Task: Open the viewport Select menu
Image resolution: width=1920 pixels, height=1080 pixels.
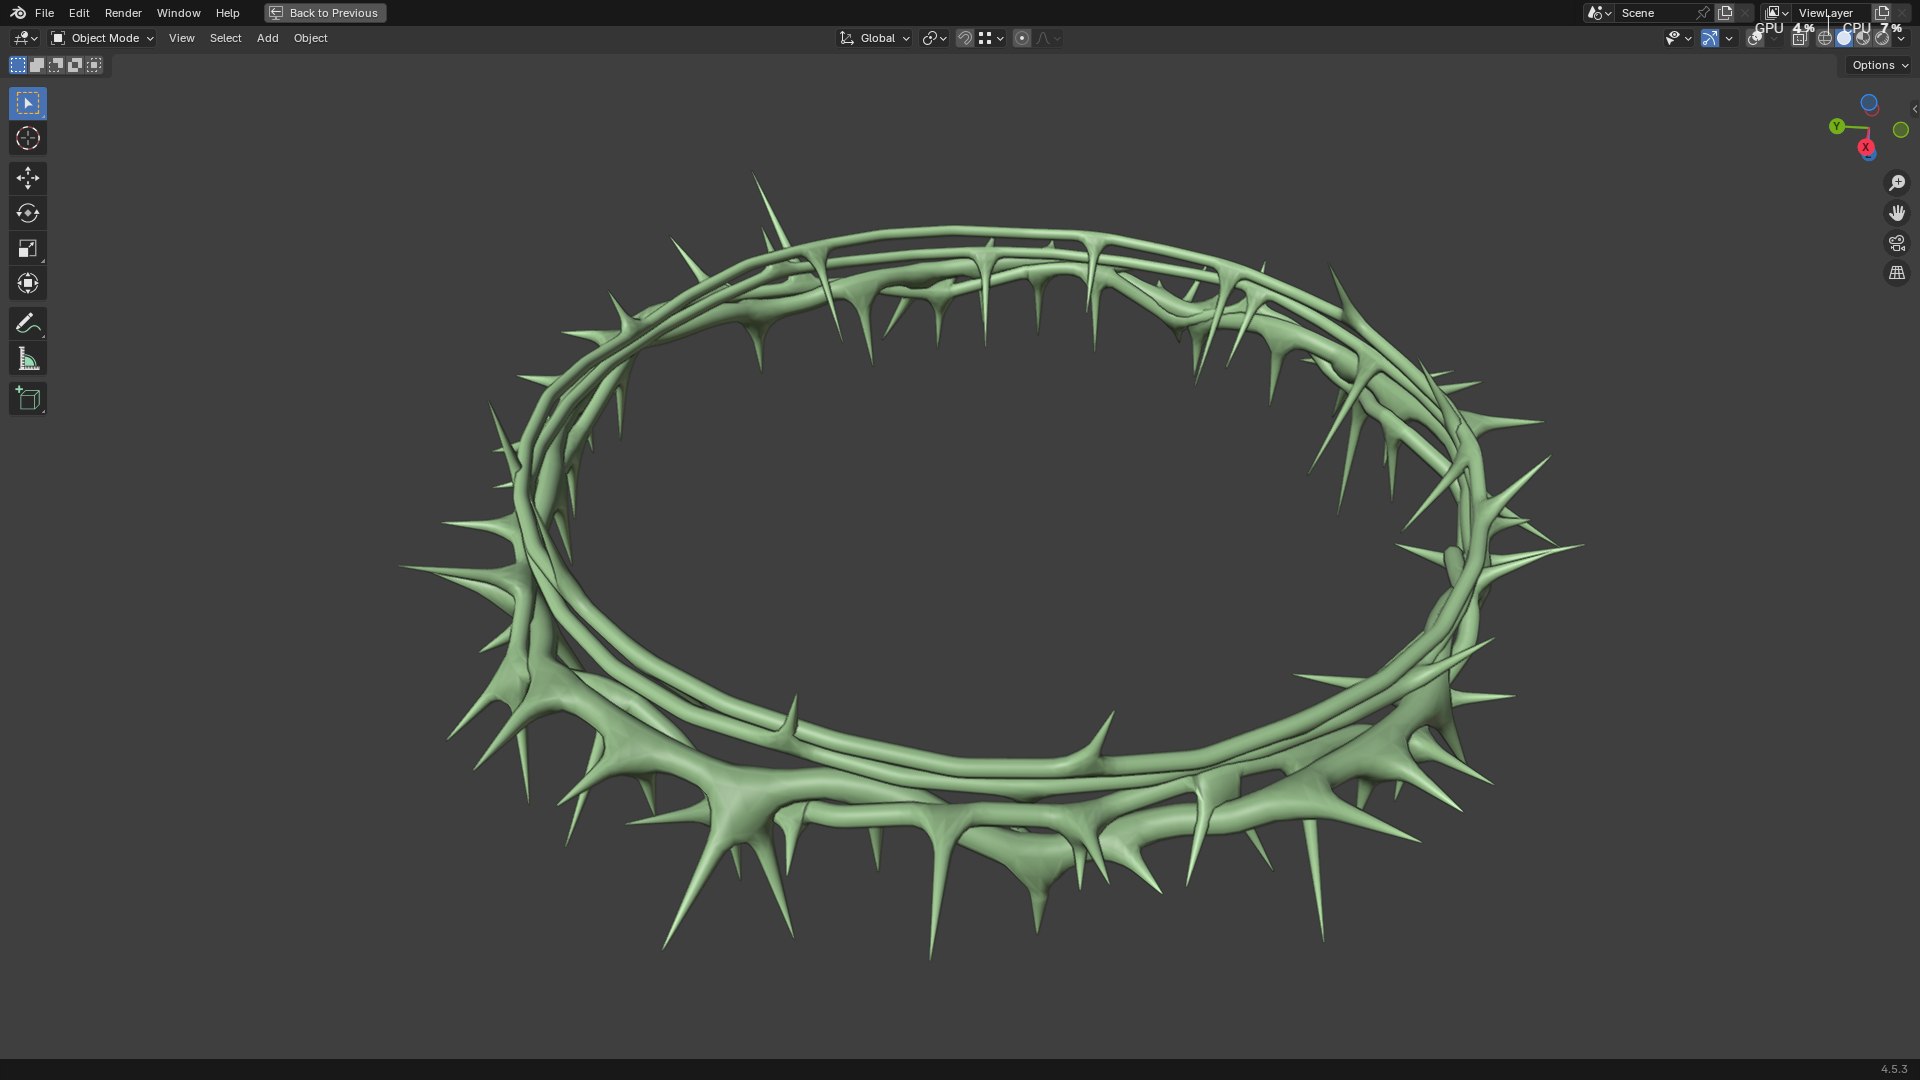Action: pyautogui.click(x=225, y=38)
